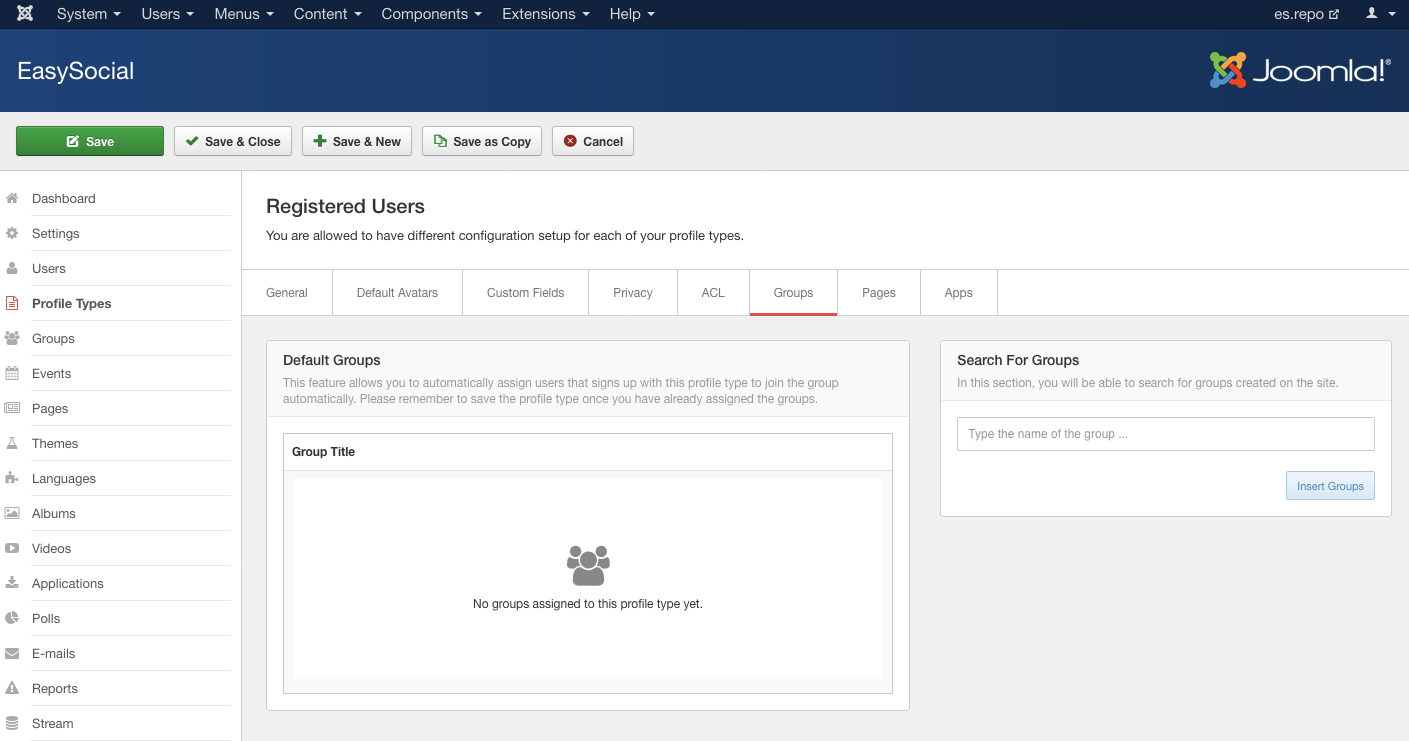The image size is (1409, 741).
Task: Open Events in the sidebar
Action: (52, 373)
